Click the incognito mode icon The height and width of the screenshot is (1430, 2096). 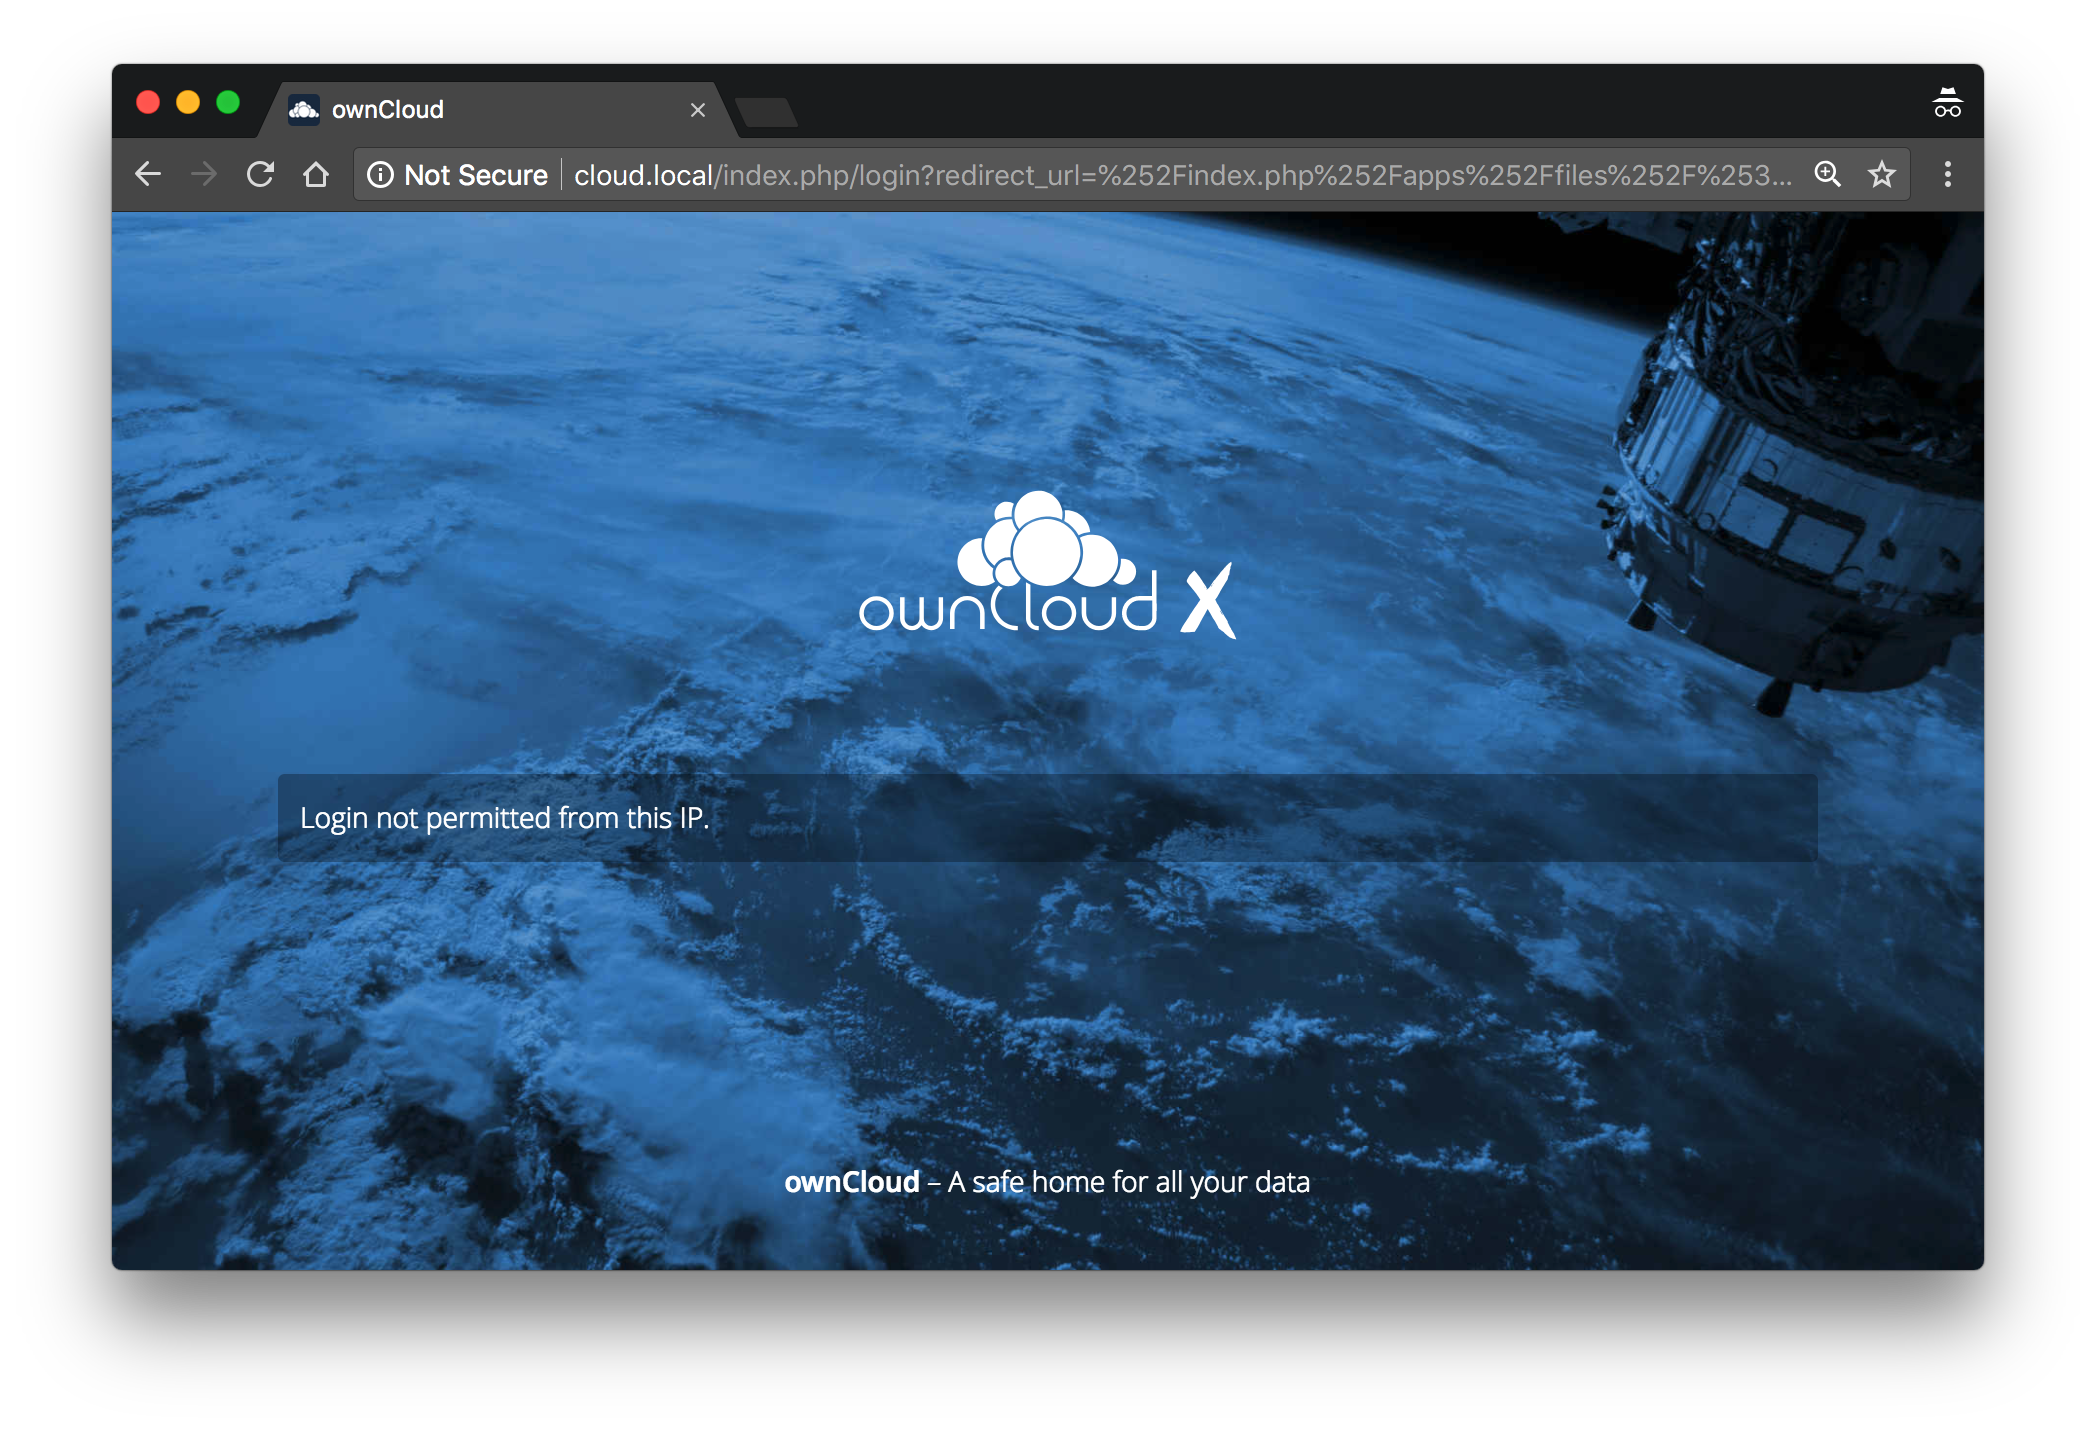click(x=1947, y=103)
